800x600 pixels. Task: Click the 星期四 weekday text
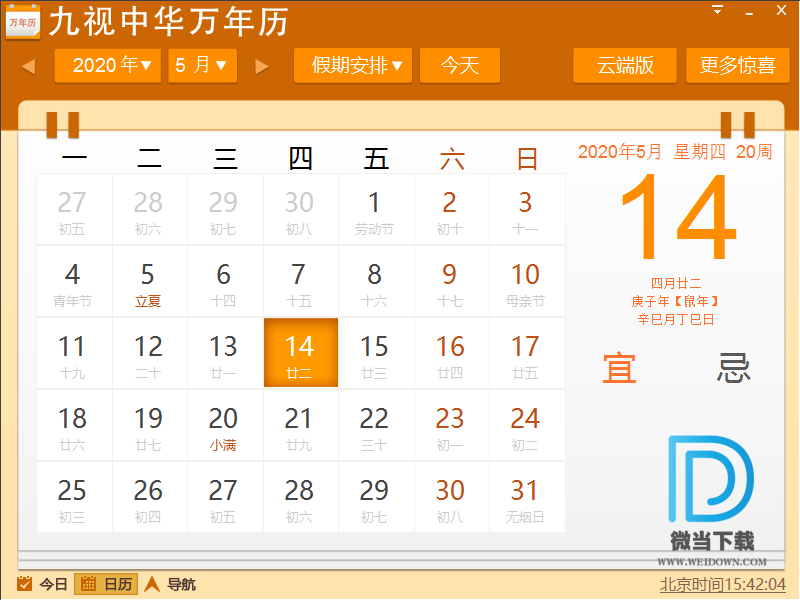[x=699, y=152]
